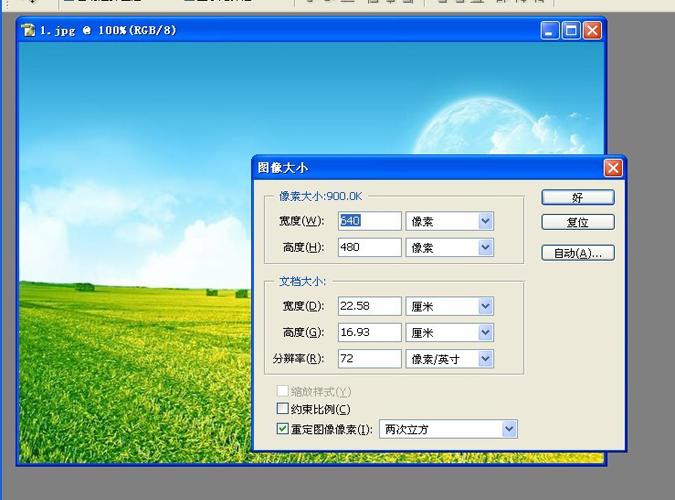Viewport: 675px width, 500px height.
Task: Expand the document height 厘米 dropdown
Action: point(485,332)
